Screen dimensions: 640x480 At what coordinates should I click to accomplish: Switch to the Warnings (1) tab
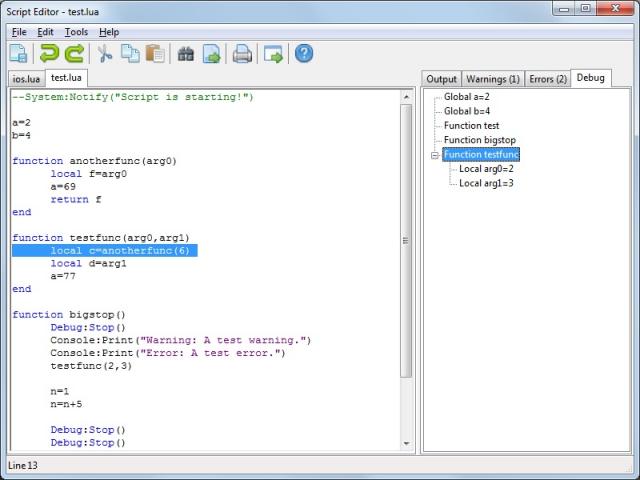(x=493, y=79)
